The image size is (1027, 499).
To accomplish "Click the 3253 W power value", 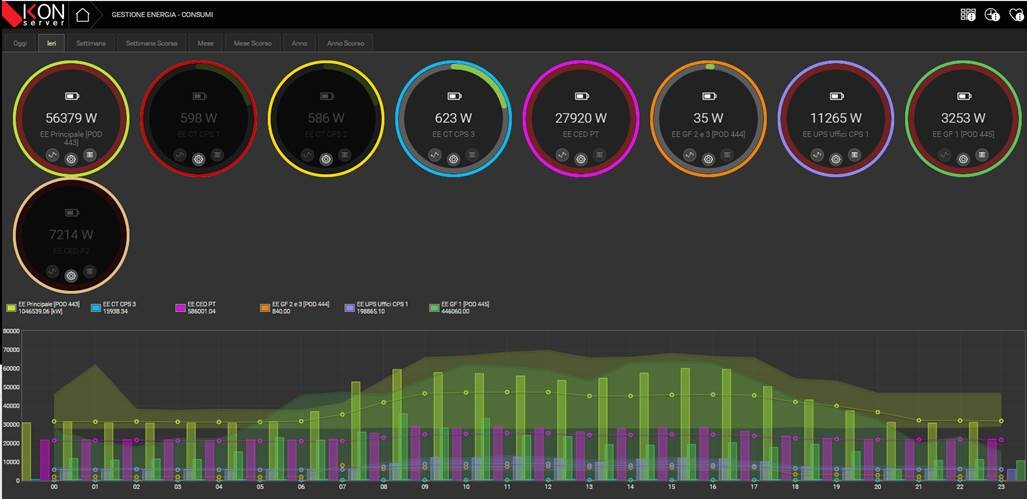I will tap(963, 119).
